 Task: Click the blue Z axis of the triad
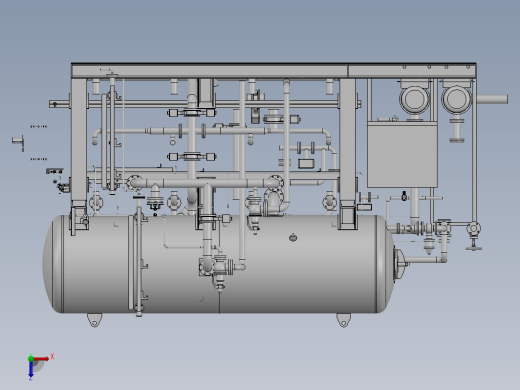pos(31,369)
